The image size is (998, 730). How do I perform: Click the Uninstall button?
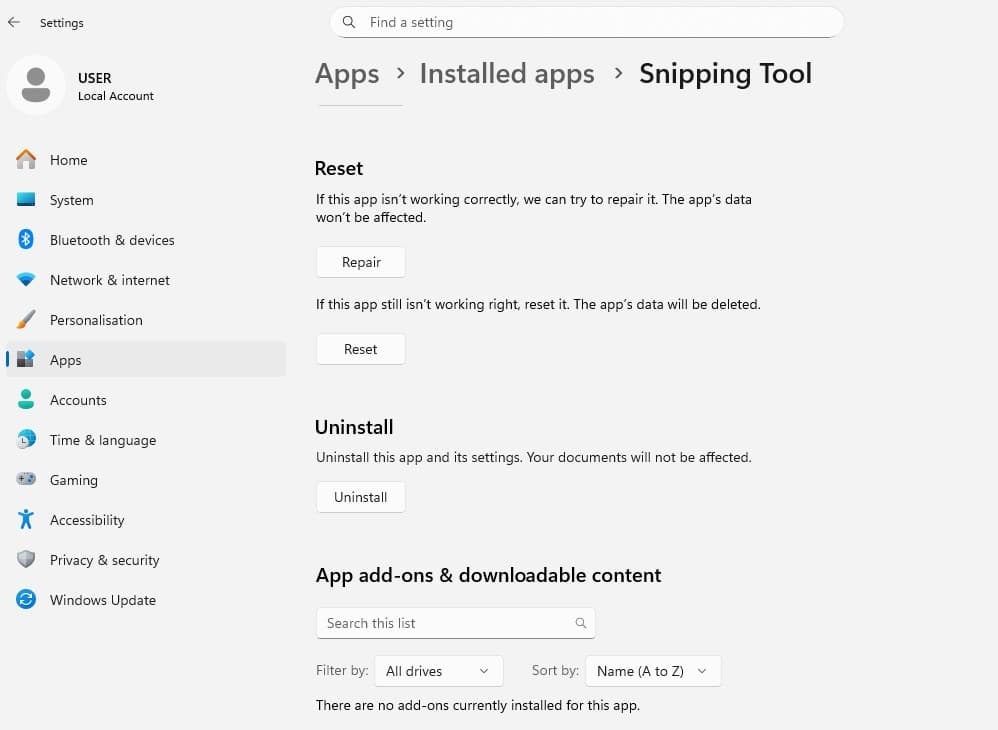click(361, 497)
